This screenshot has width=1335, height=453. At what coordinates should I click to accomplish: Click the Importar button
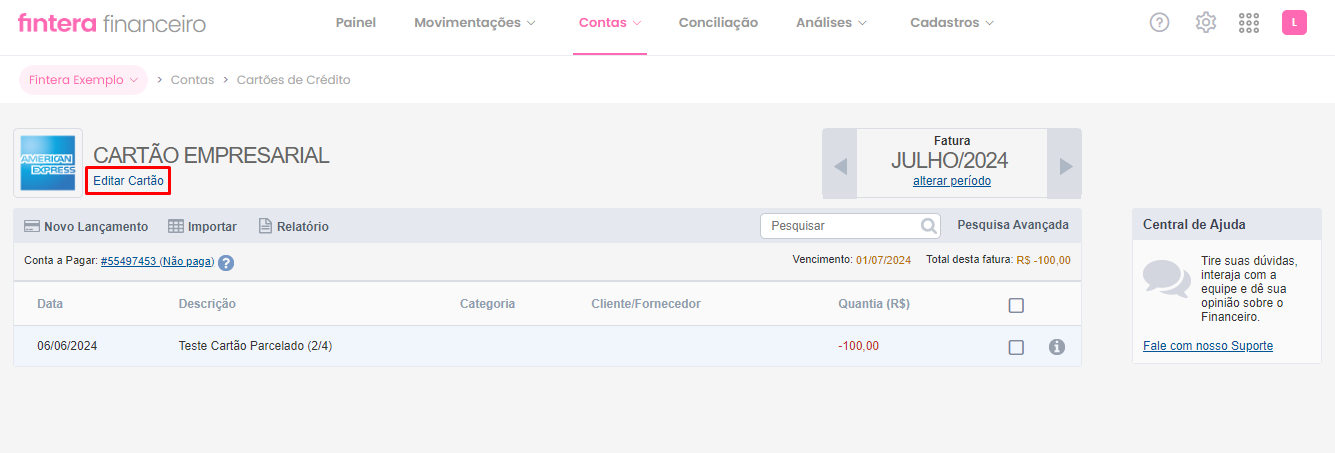[x=202, y=226]
